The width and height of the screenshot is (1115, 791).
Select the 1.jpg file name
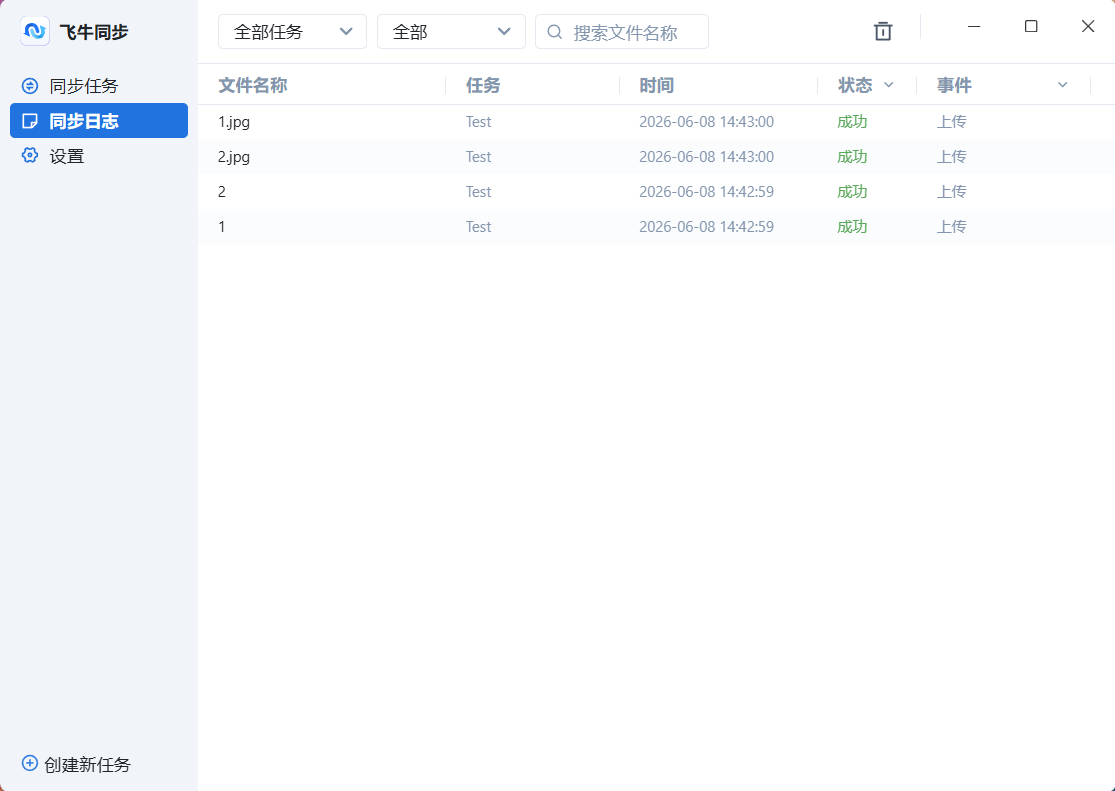pyautogui.click(x=234, y=122)
